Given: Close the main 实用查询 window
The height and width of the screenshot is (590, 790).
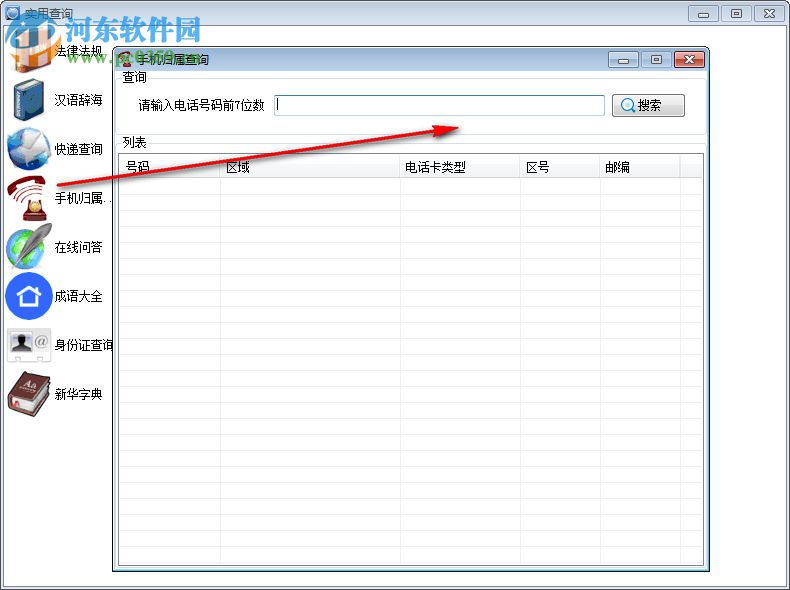Looking at the screenshot, I should point(769,14).
